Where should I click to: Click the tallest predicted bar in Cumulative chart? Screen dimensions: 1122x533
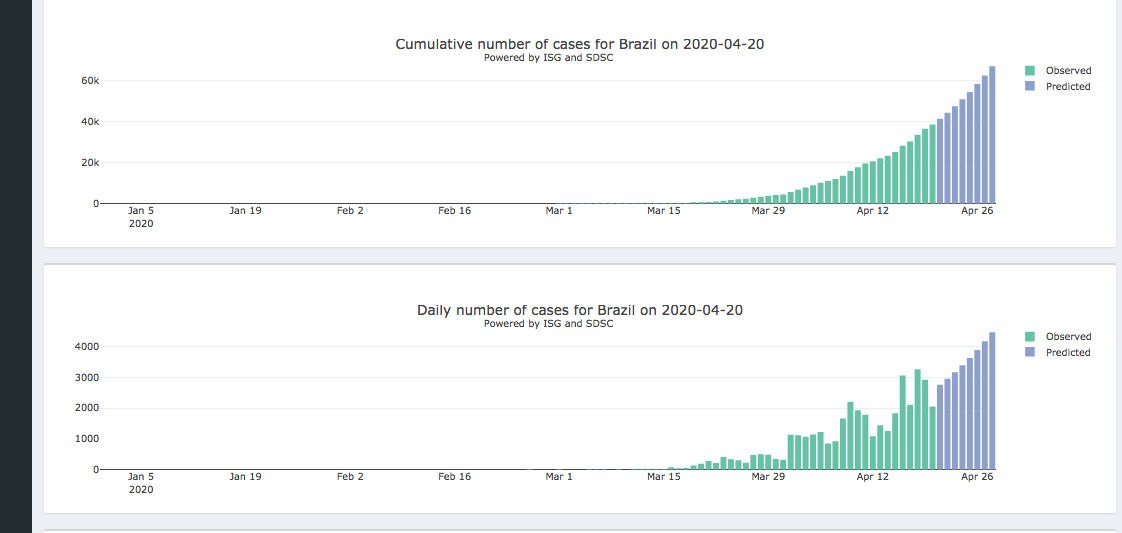(992, 135)
